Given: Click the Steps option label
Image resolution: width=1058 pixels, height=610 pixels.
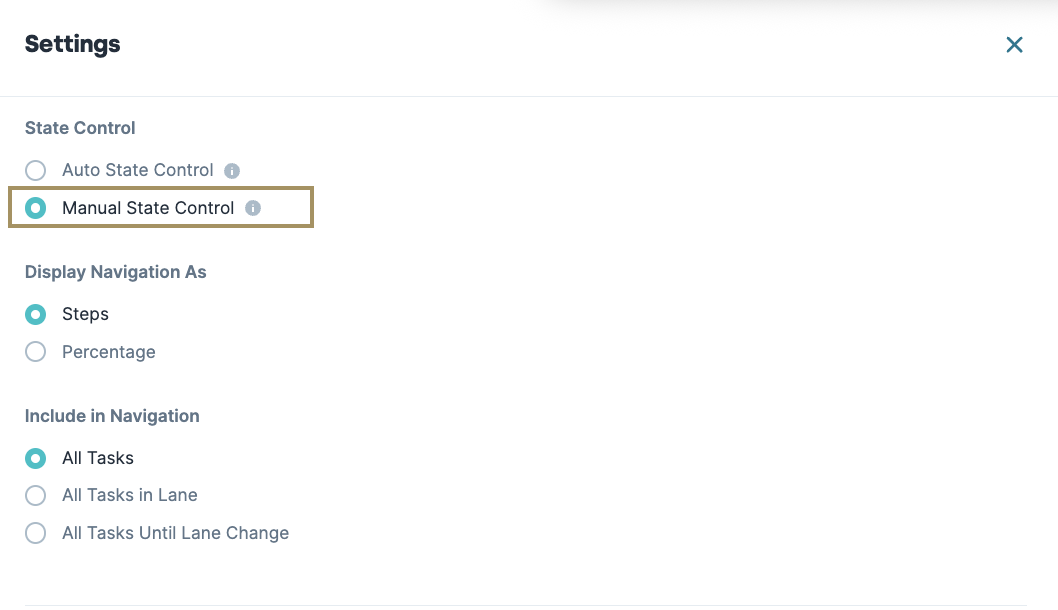Looking at the screenshot, I should 85,314.
